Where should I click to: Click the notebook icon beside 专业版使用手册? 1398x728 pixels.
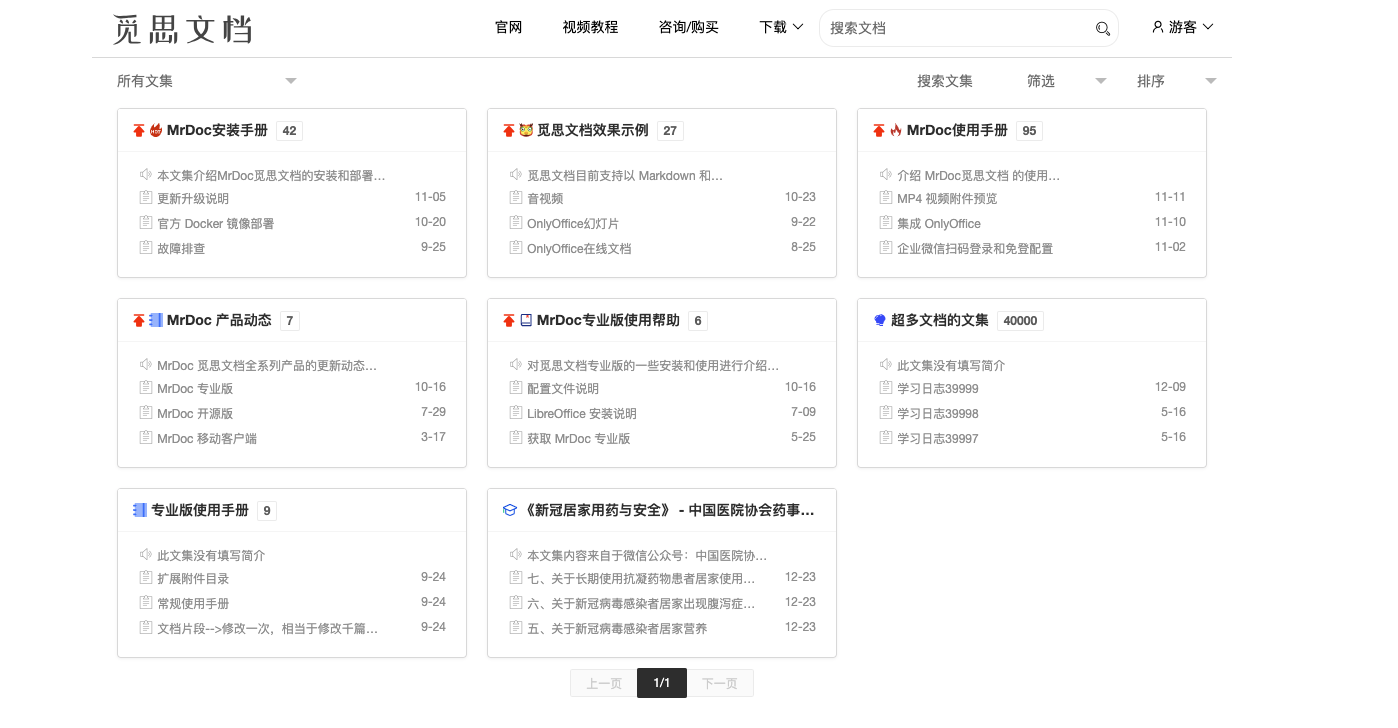coord(140,510)
